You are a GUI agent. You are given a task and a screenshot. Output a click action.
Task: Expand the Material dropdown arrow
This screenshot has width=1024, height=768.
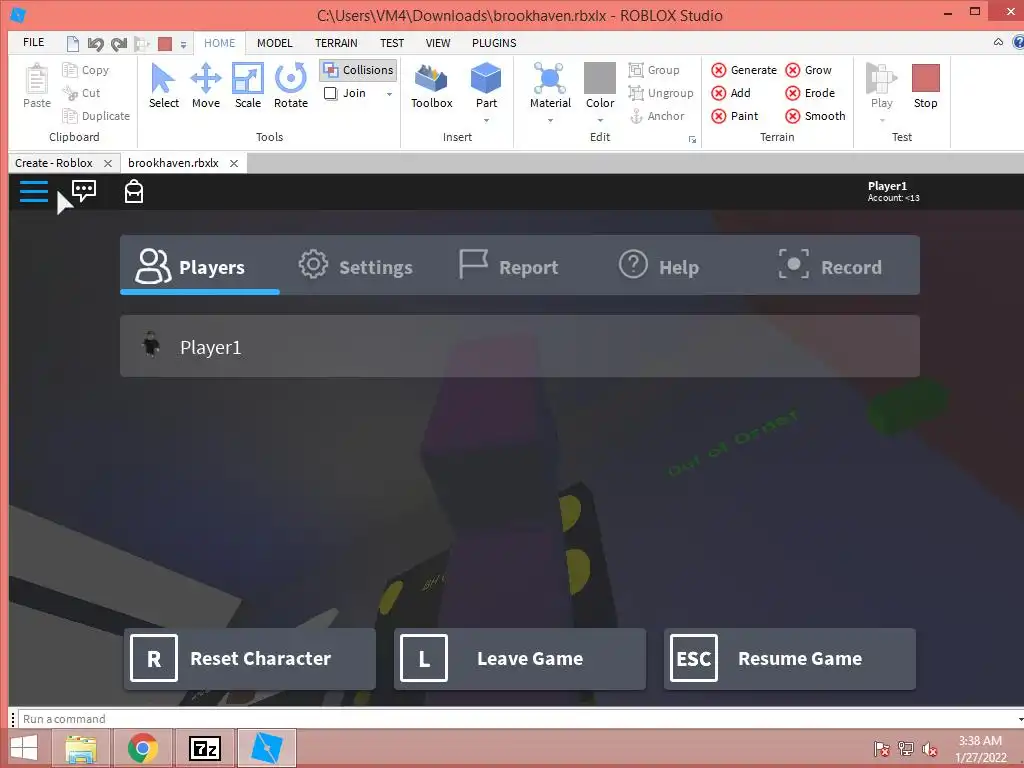click(x=551, y=120)
